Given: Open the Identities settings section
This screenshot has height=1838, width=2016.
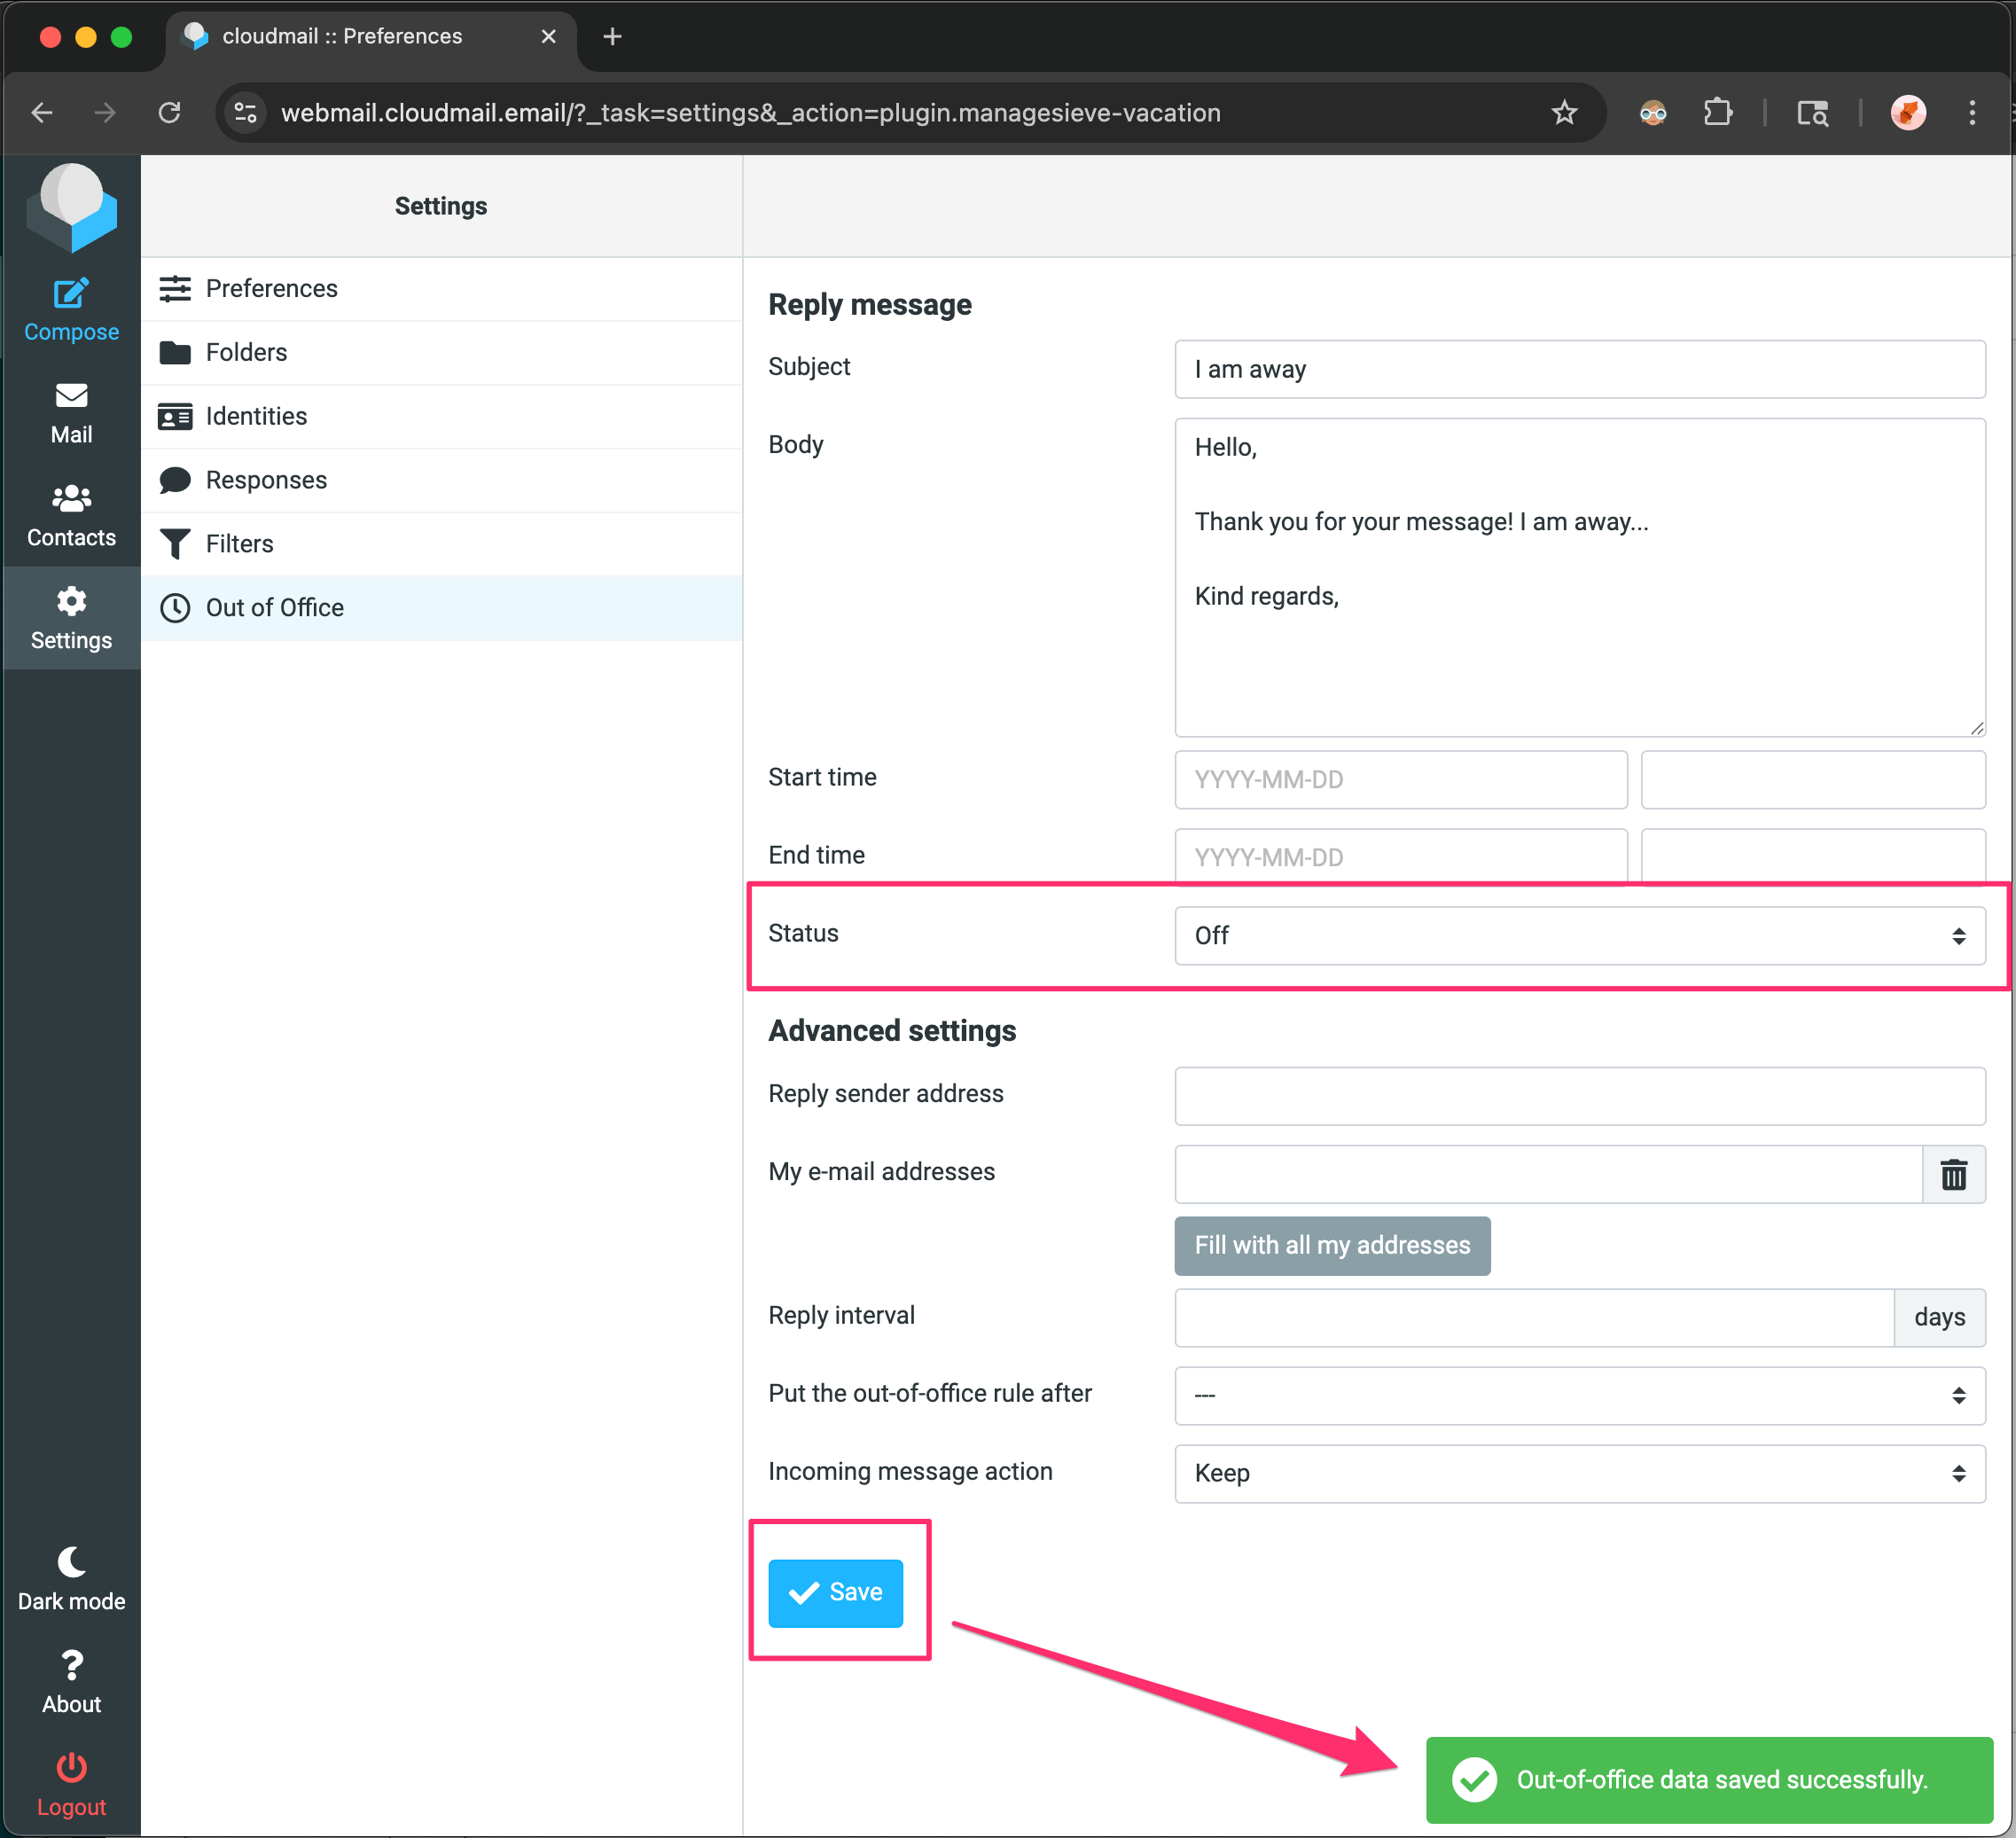Looking at the screenshot, I should [256, 416].
